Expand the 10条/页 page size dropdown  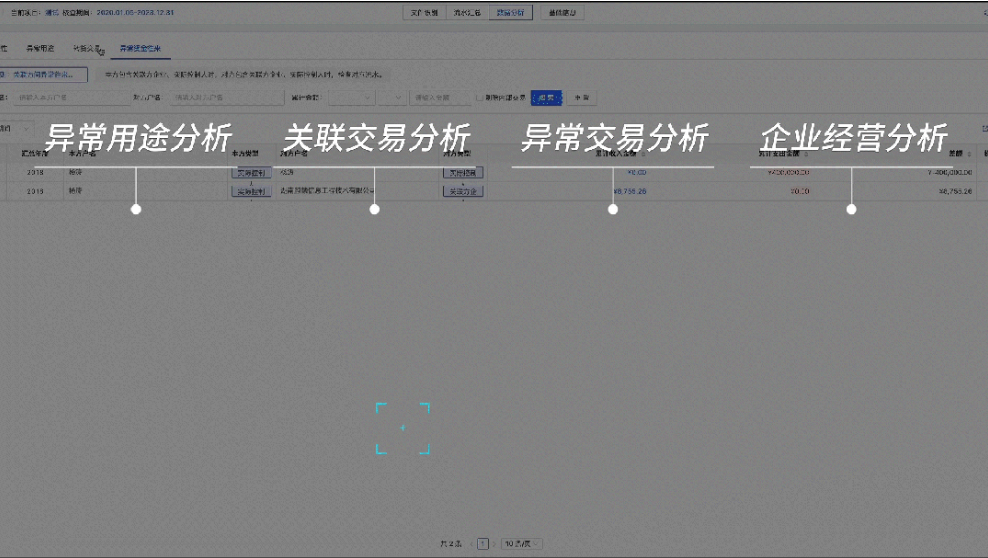click(x=521, y=544)
